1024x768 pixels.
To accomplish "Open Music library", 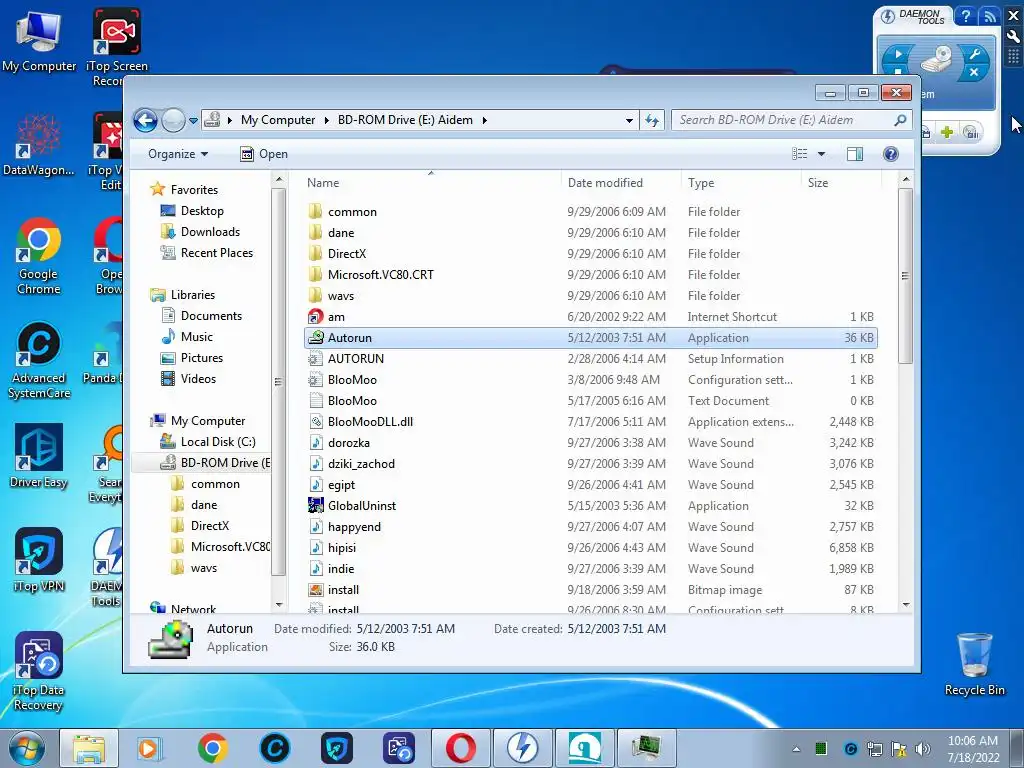I will pyautogui.click(x=187, y=337).
